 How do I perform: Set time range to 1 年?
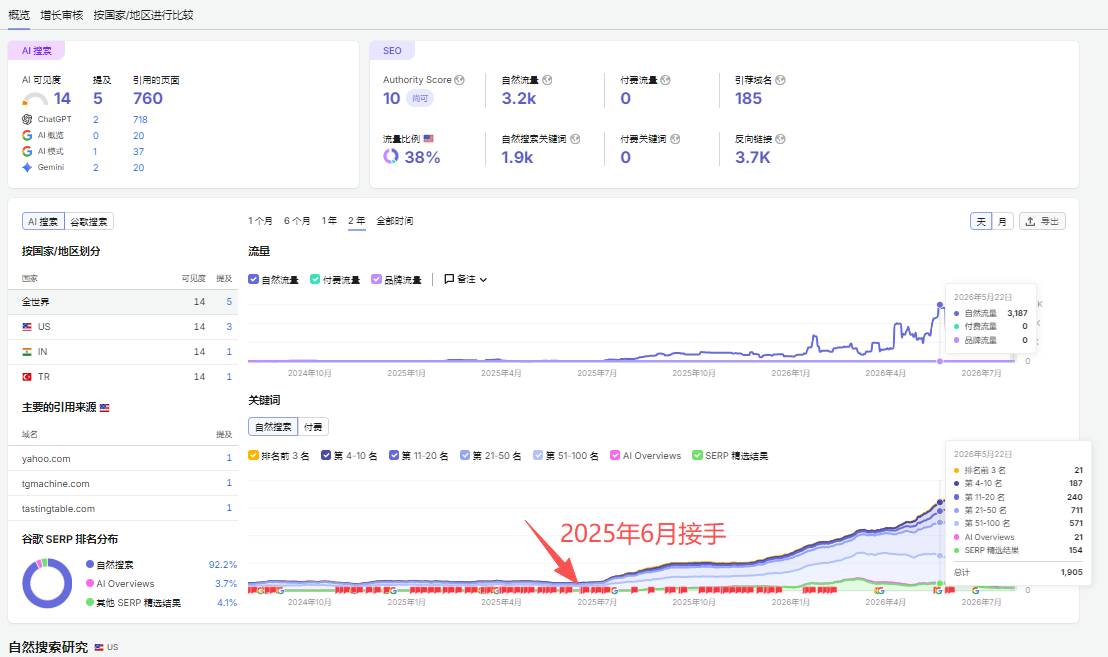click(329, 221)
